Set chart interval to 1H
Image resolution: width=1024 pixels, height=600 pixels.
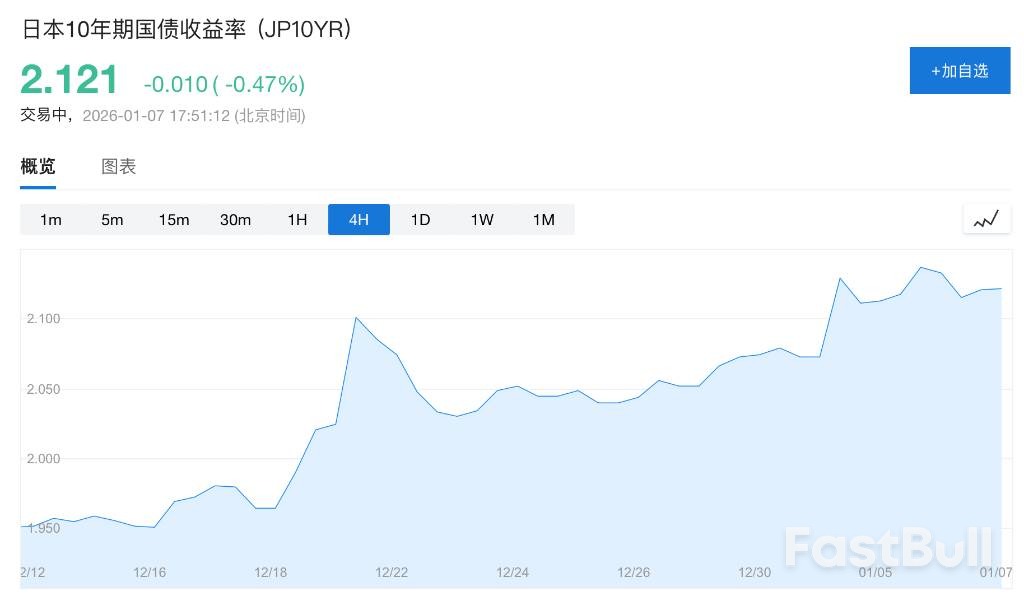tap(297, 220)
